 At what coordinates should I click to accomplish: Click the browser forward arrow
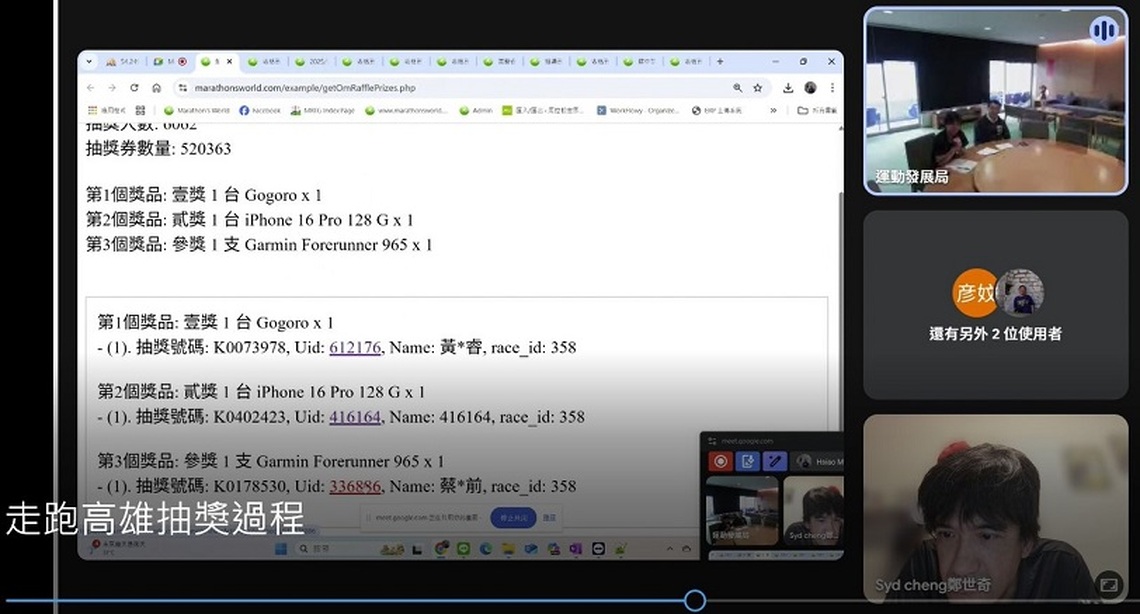pyautogui.click(x=112, y=88)
